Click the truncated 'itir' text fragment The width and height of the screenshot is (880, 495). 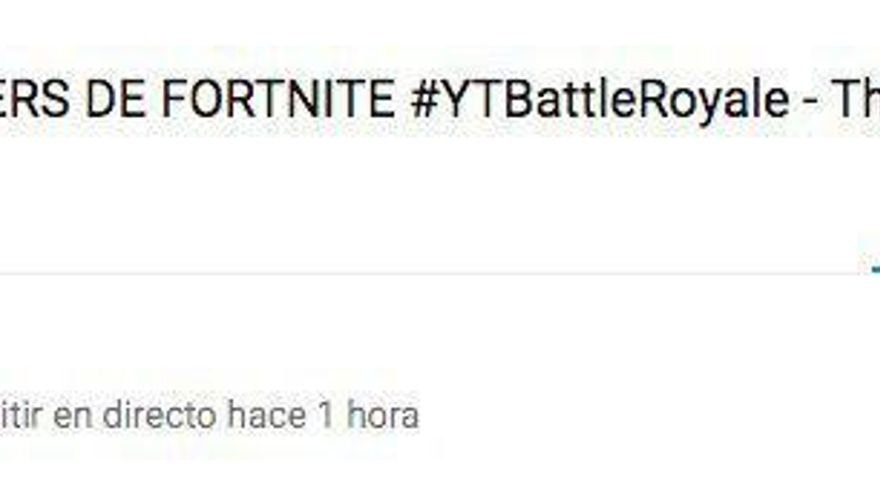click(21, 415)
